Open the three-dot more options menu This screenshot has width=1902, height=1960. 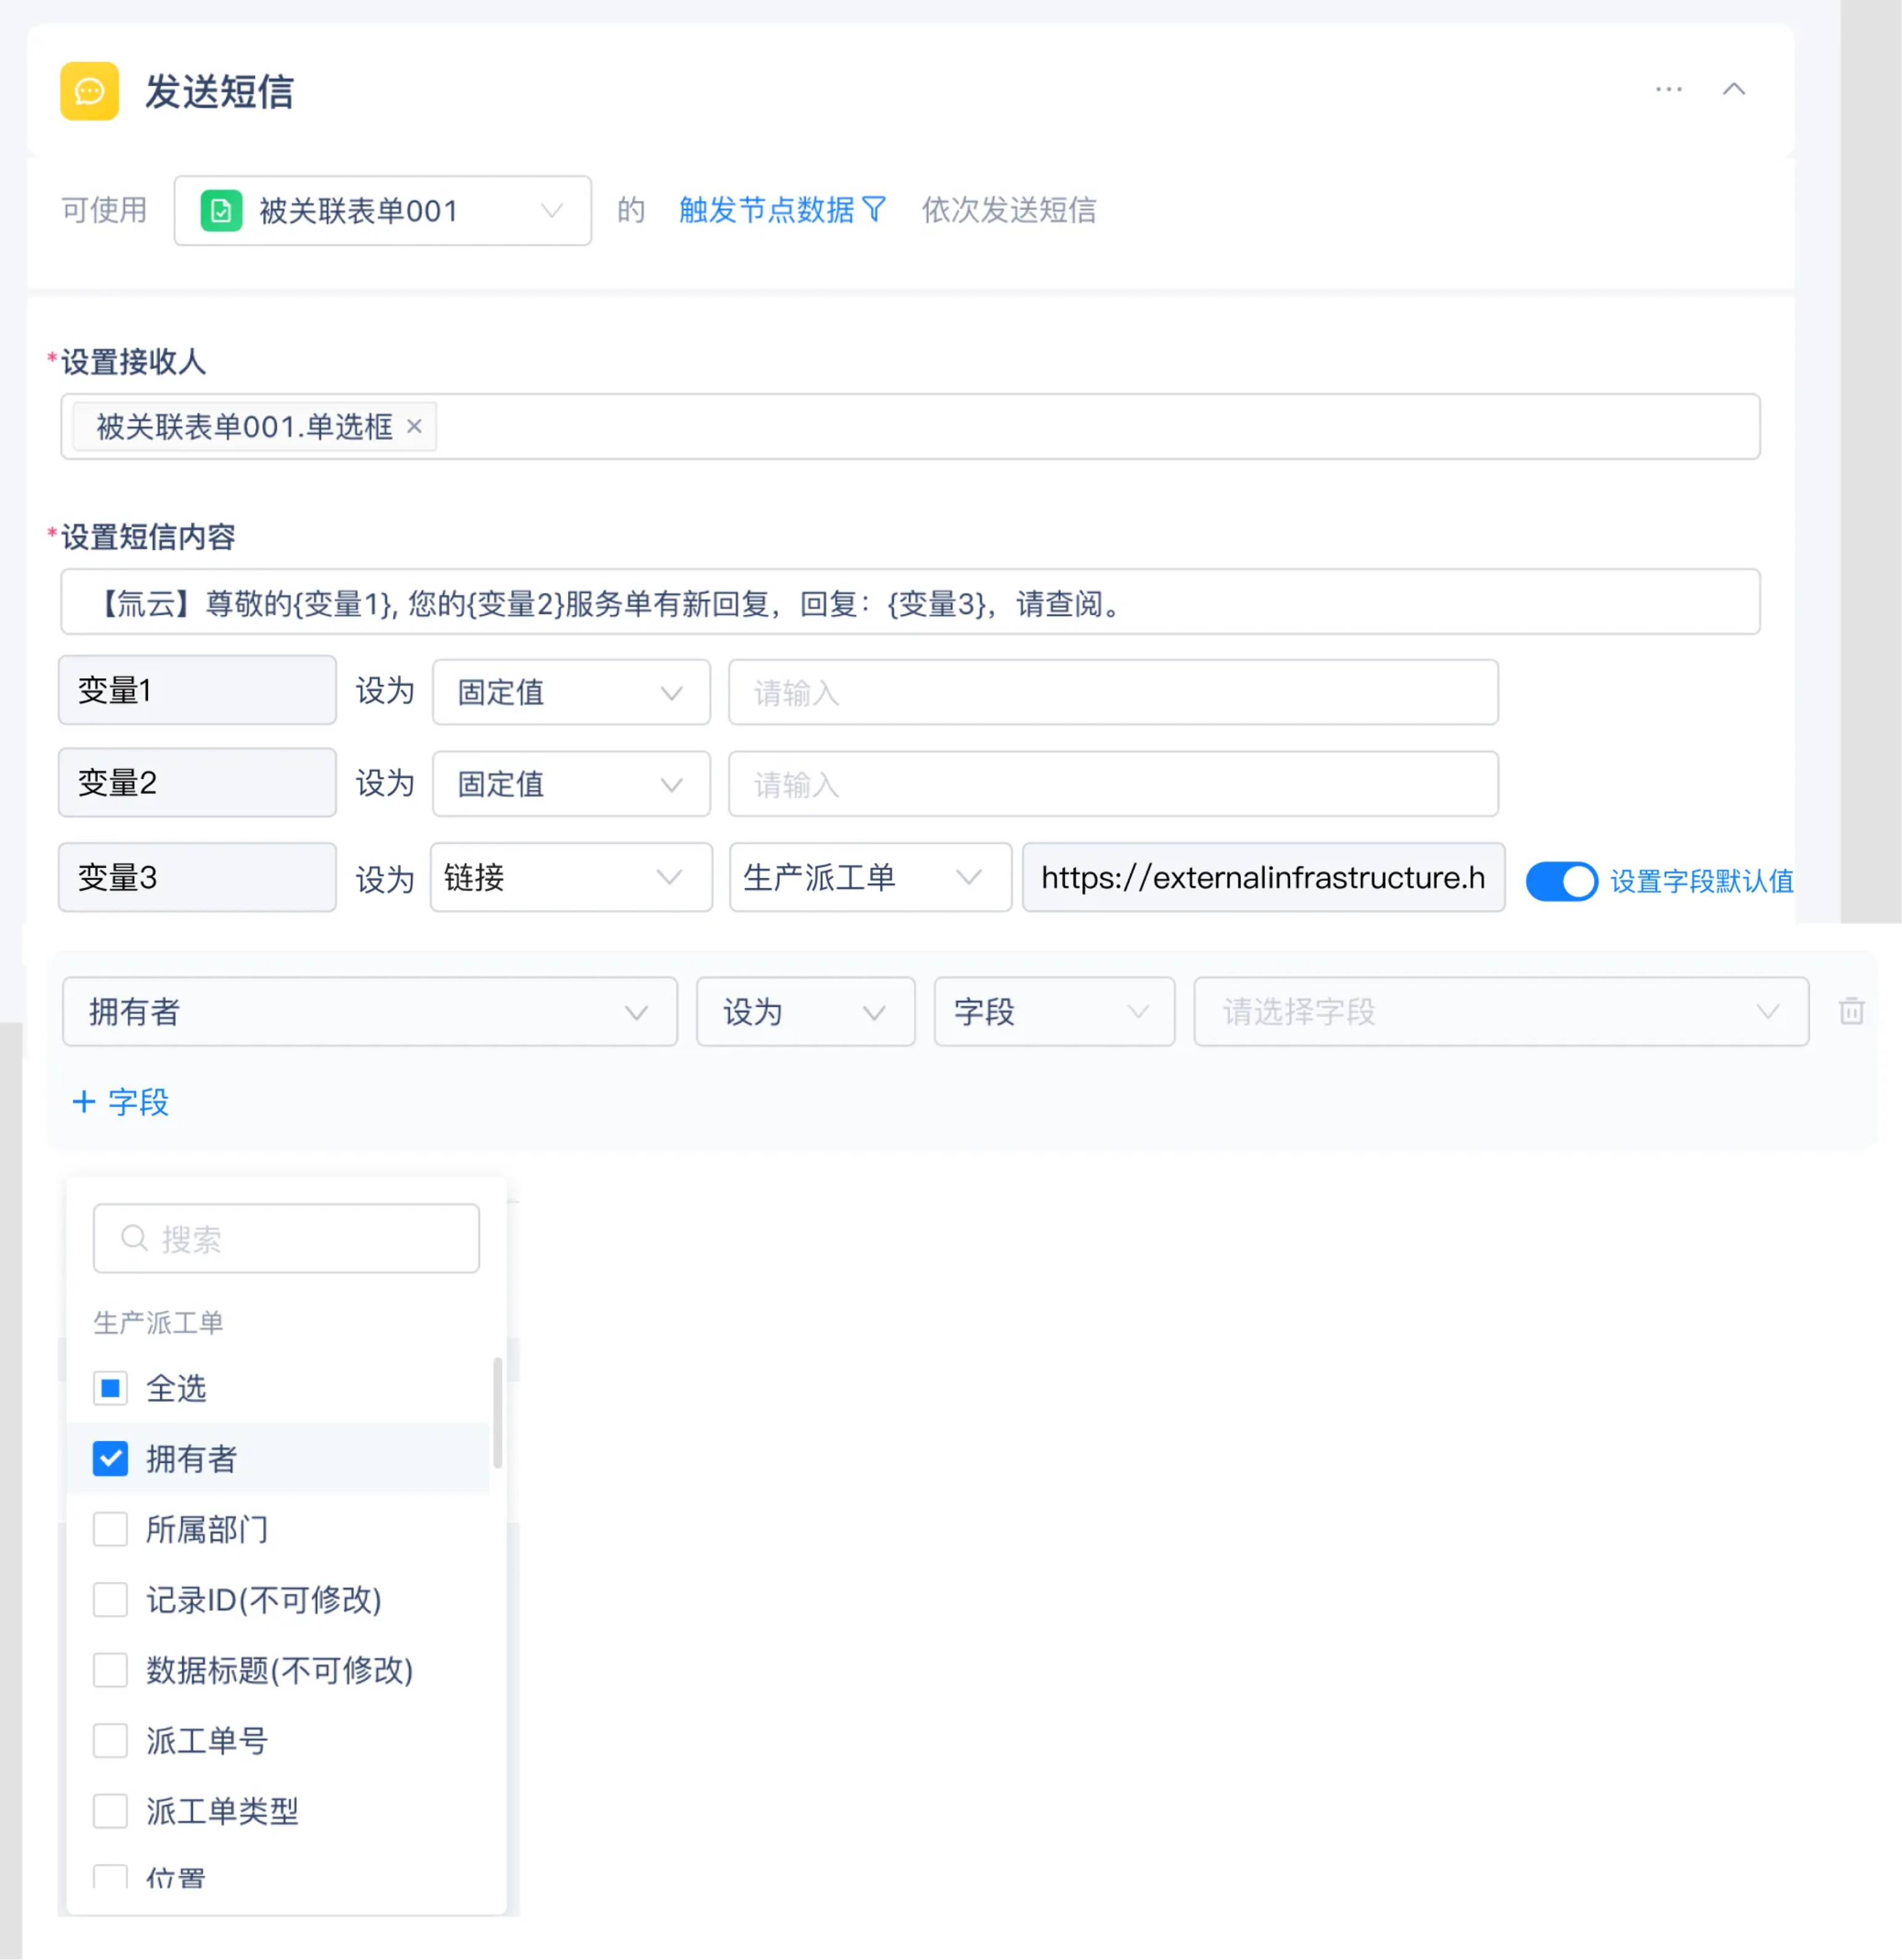(1668, 89)
